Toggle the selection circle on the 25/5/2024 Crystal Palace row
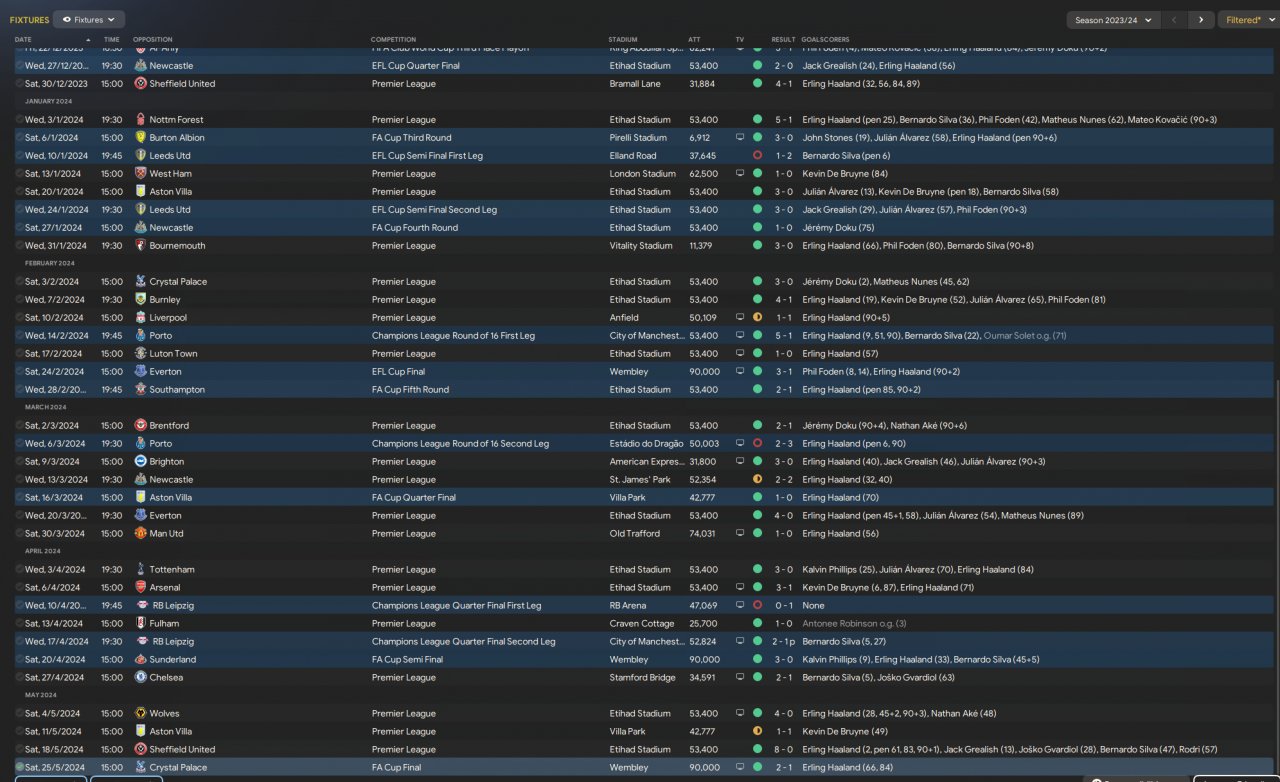The image size is (1280, 782). click(x=19, y=768)
